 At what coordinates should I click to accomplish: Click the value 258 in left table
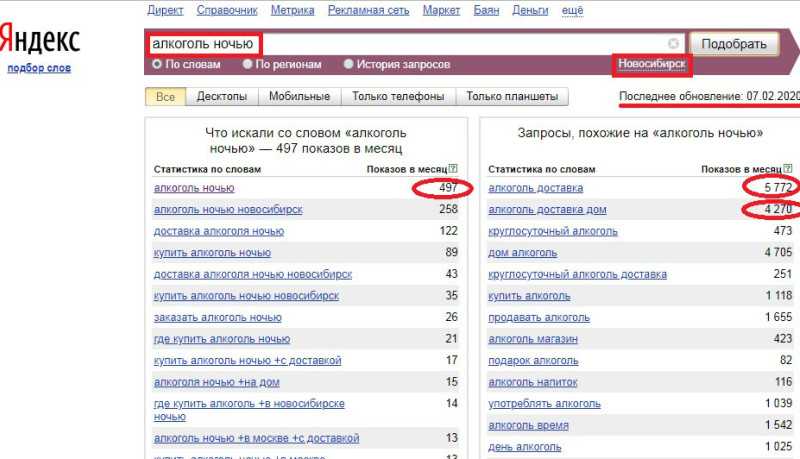coord(448,209)
